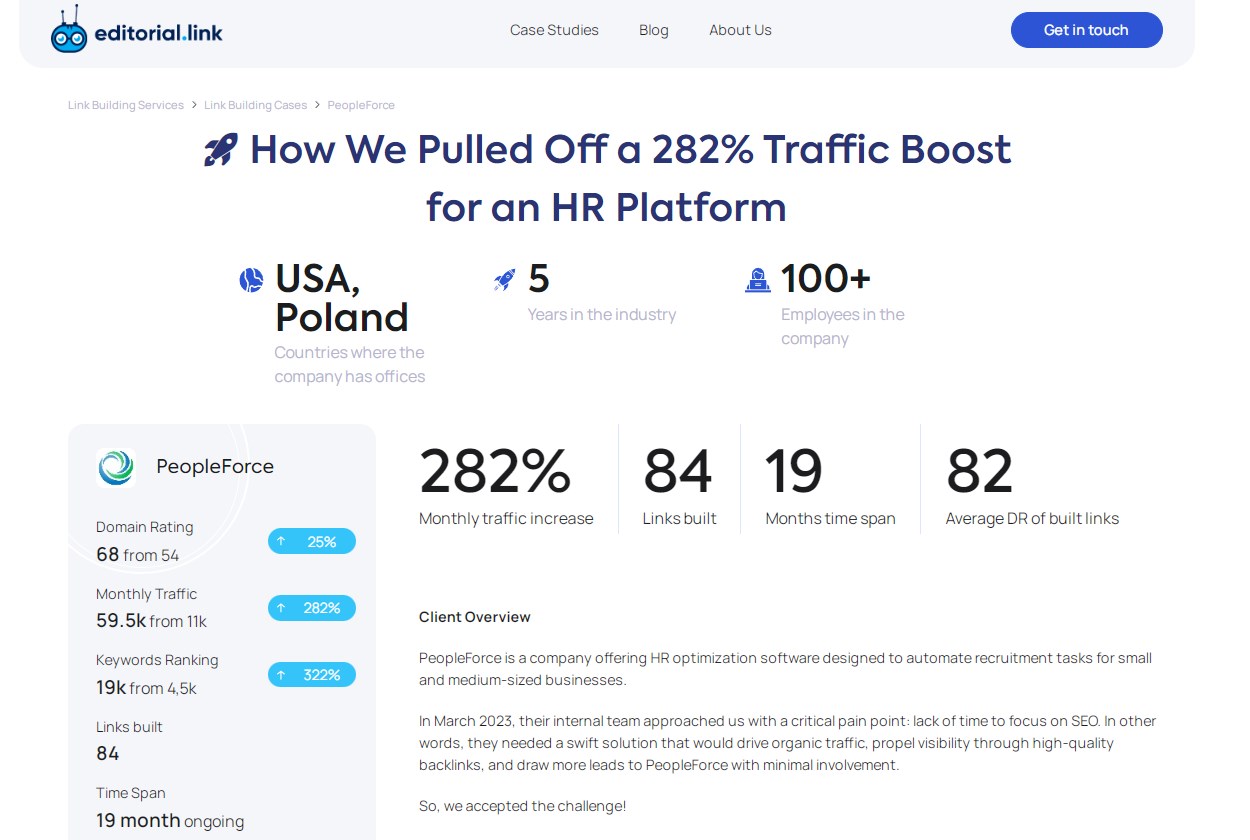Viewport: 1250px width, 840px height.
Task: Click the 'Domain Rating' label
Action: pyautogui.click(x=145, y=527)
